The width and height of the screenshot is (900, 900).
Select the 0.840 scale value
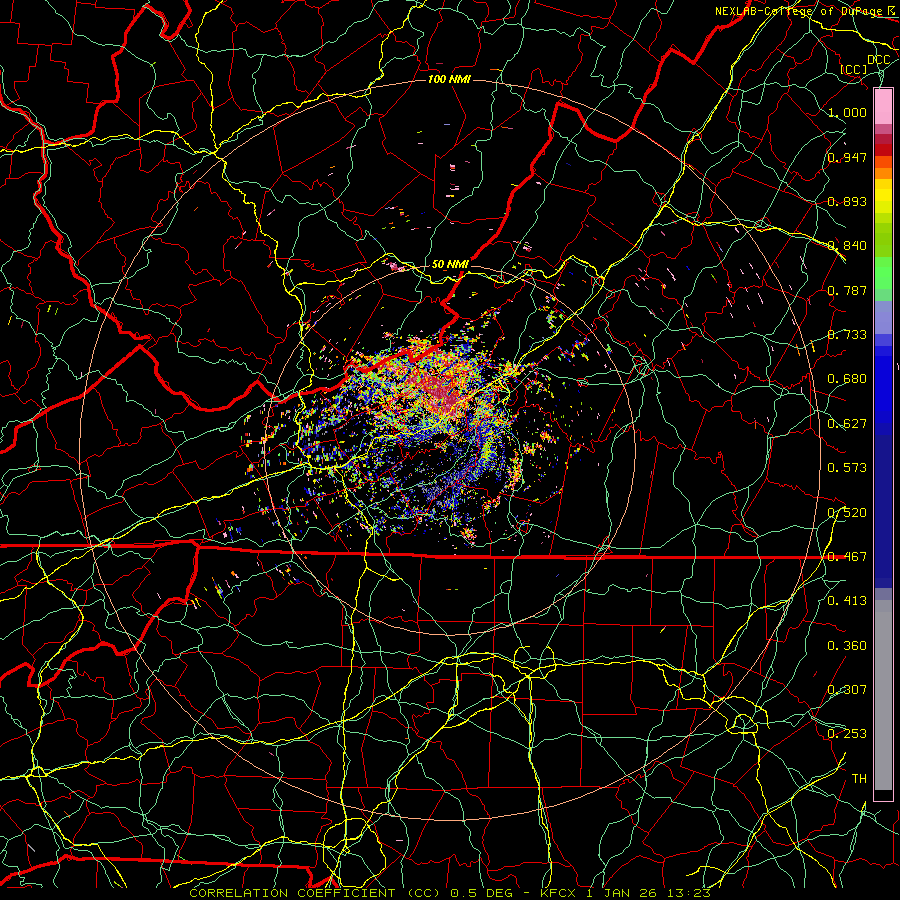(847, 246)
